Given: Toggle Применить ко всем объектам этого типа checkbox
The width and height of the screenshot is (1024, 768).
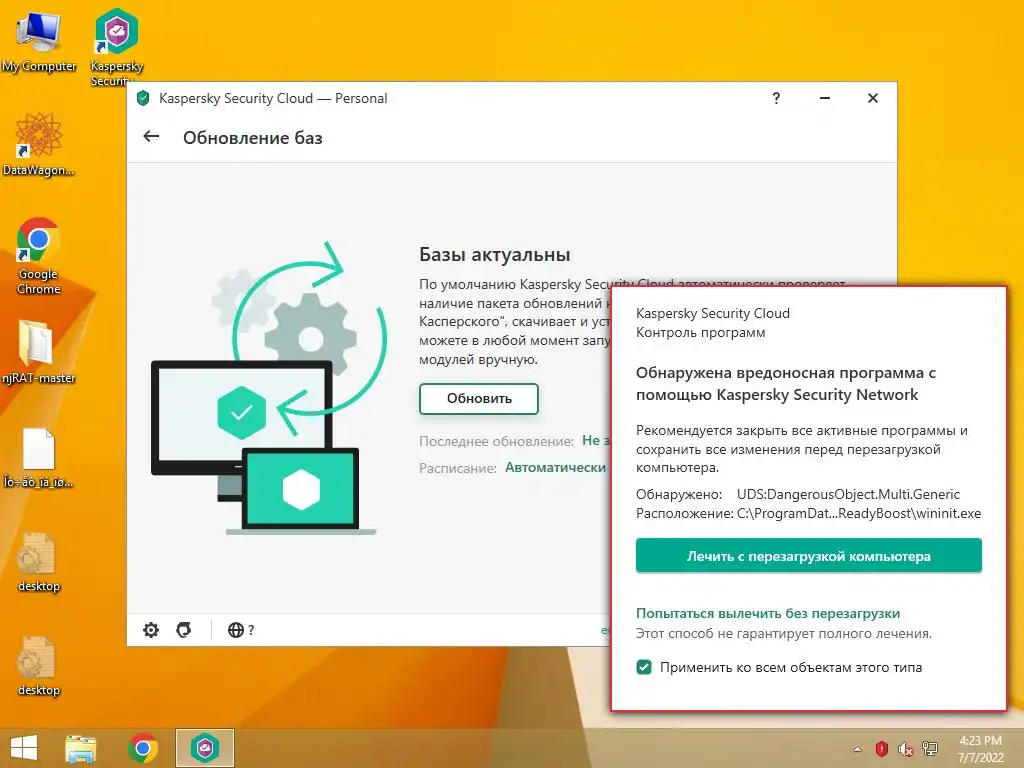Looking at the screenshot, I should [x=644, y=667].
